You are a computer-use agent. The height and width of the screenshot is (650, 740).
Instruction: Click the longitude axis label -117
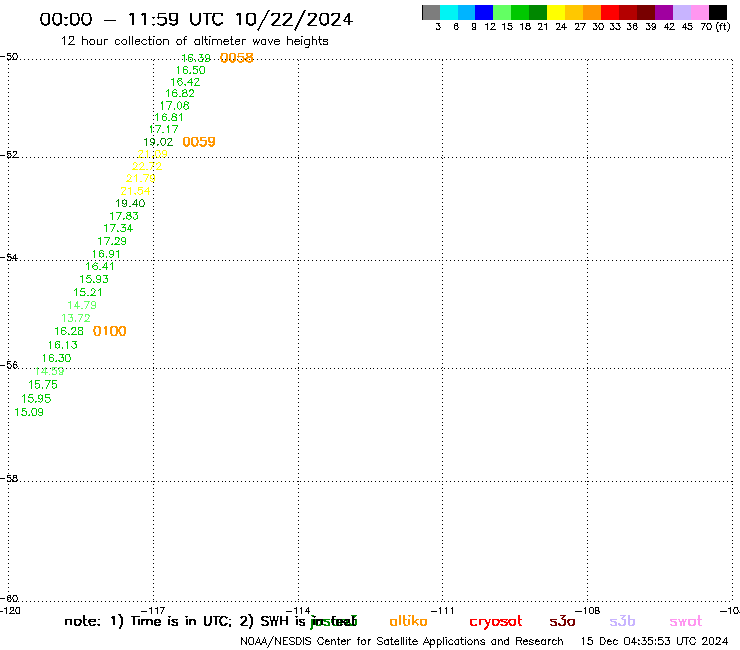tap(153, 610)
